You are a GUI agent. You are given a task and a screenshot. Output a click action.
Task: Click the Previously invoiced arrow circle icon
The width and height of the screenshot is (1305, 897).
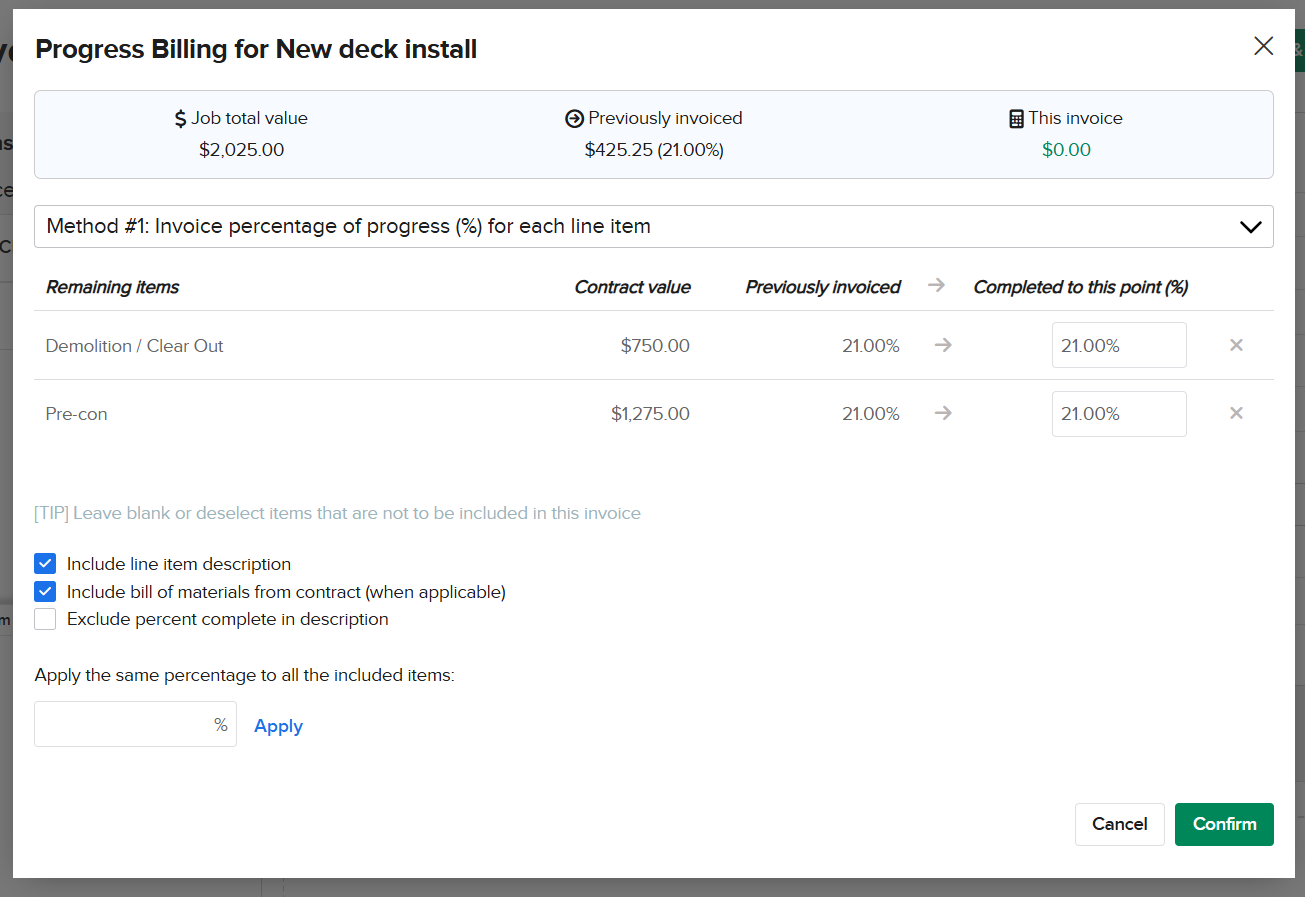click(x=574, y=119)
